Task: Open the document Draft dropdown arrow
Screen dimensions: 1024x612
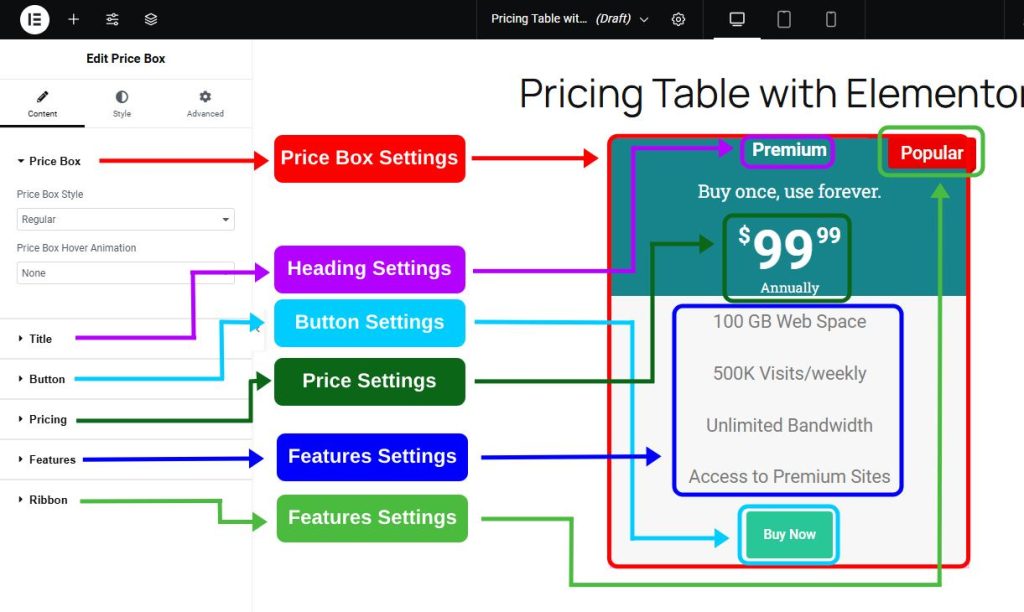Action: coord(645,19)
